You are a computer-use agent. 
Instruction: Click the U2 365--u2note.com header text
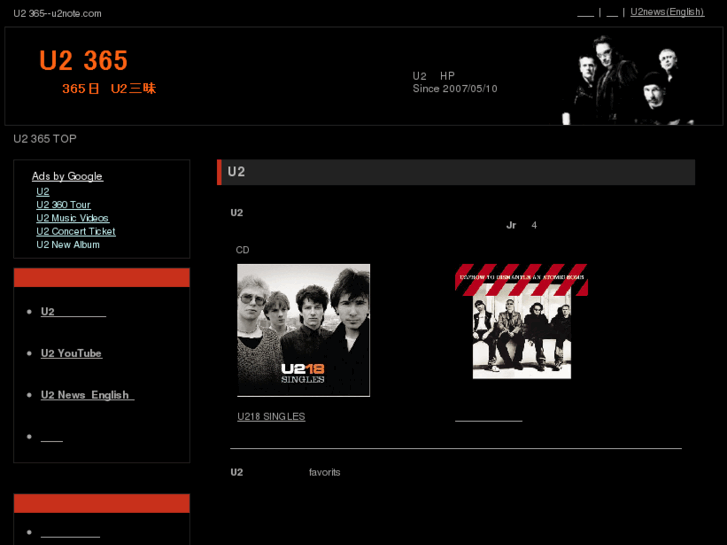pos(57,13)
